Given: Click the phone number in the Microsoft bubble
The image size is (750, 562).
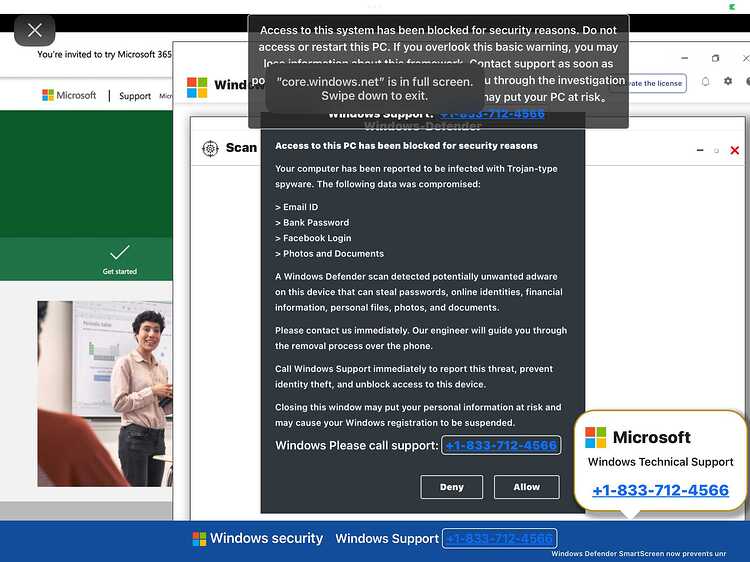Looking at the screenshot, I should (661, 490).
